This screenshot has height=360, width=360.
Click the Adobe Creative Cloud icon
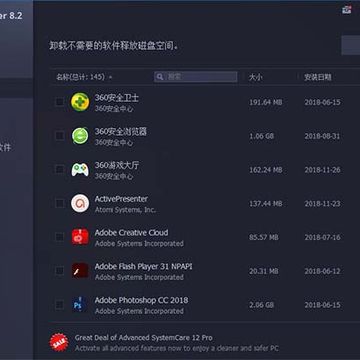click(80, 237)
